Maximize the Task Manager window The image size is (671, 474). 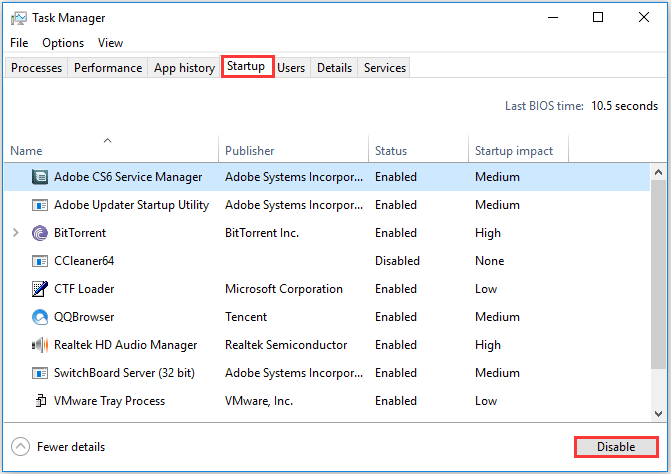click(598, 18)
